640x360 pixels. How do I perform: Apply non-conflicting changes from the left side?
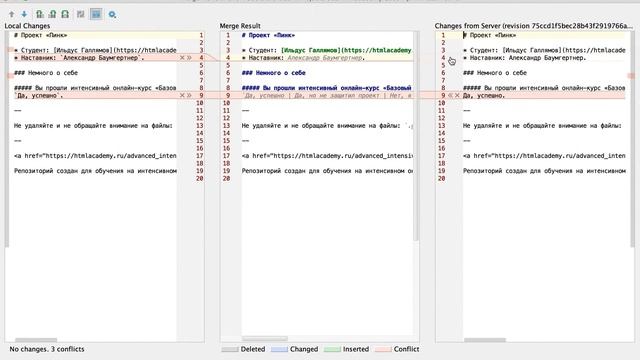40,14
